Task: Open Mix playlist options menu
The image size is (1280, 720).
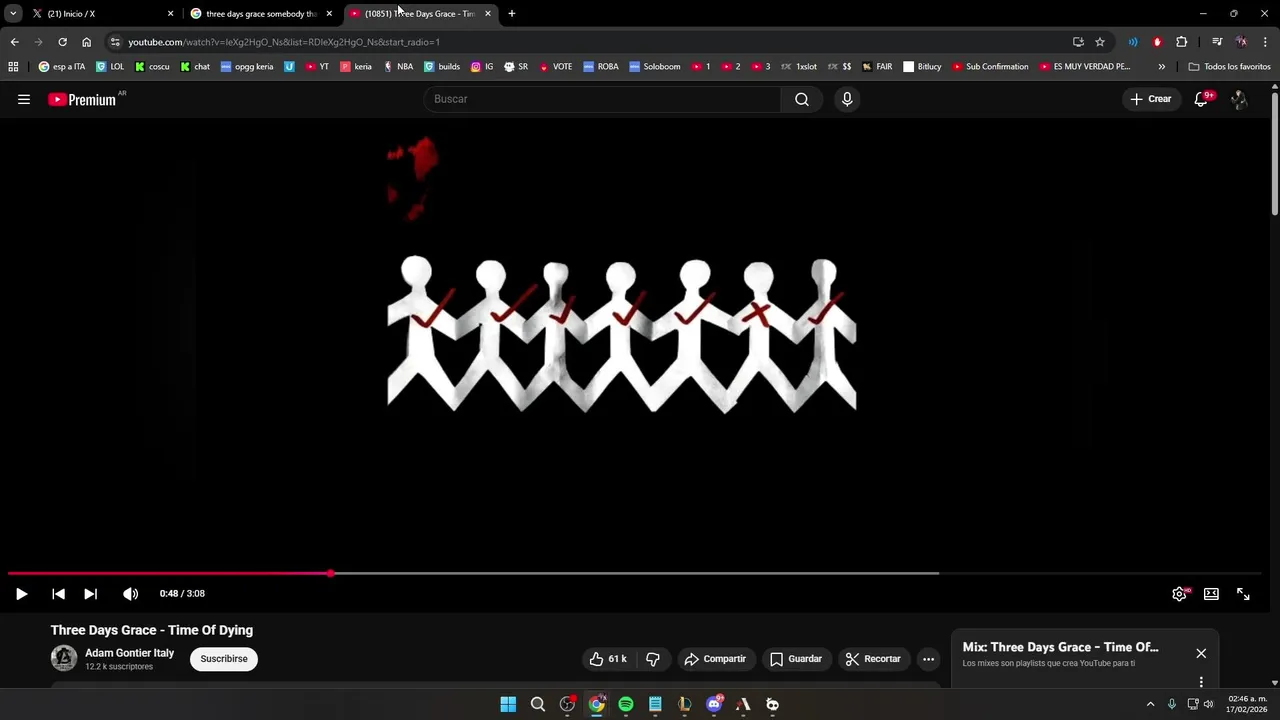Action: coord(1201,682)
